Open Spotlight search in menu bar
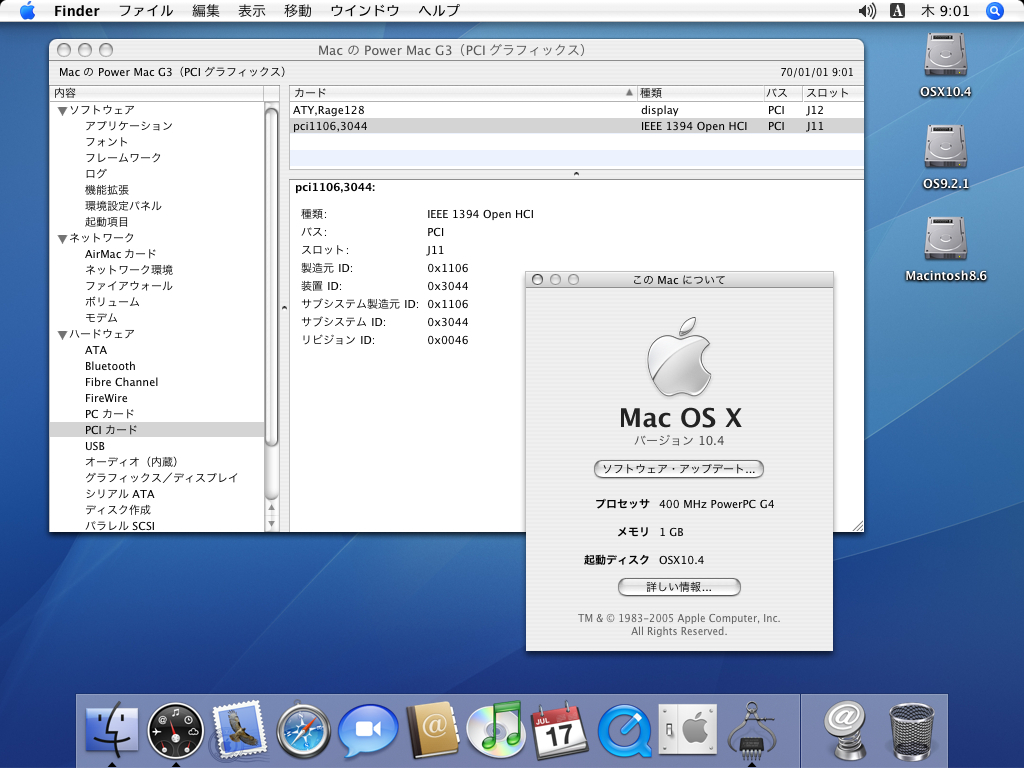Screen dimensions: 1024x768 [994, 11]
